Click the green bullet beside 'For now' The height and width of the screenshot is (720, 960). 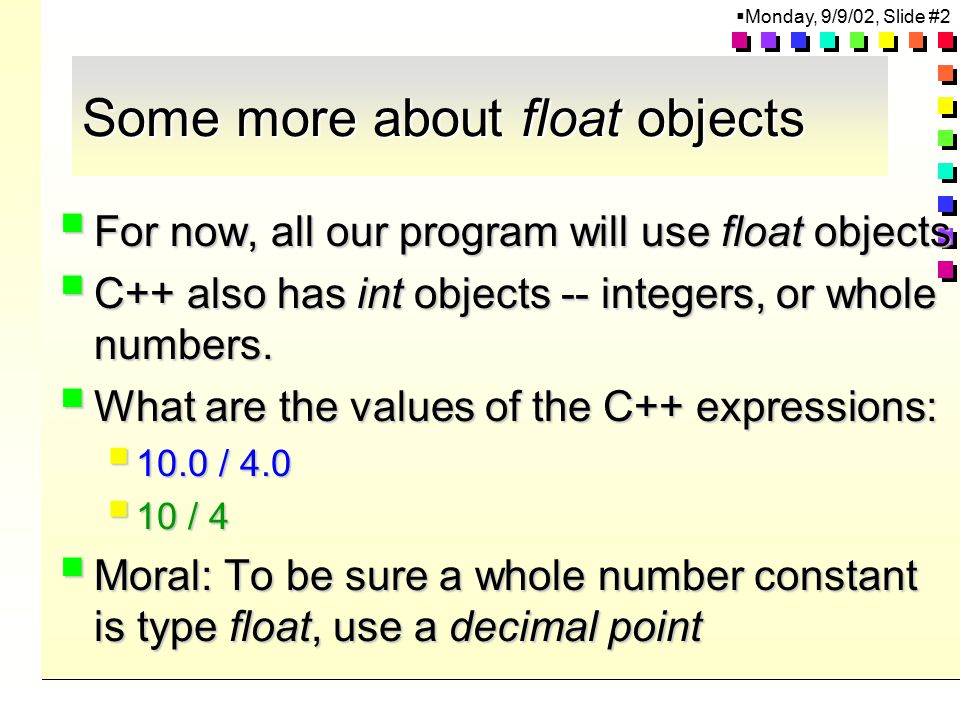click(x=73, y=223)
